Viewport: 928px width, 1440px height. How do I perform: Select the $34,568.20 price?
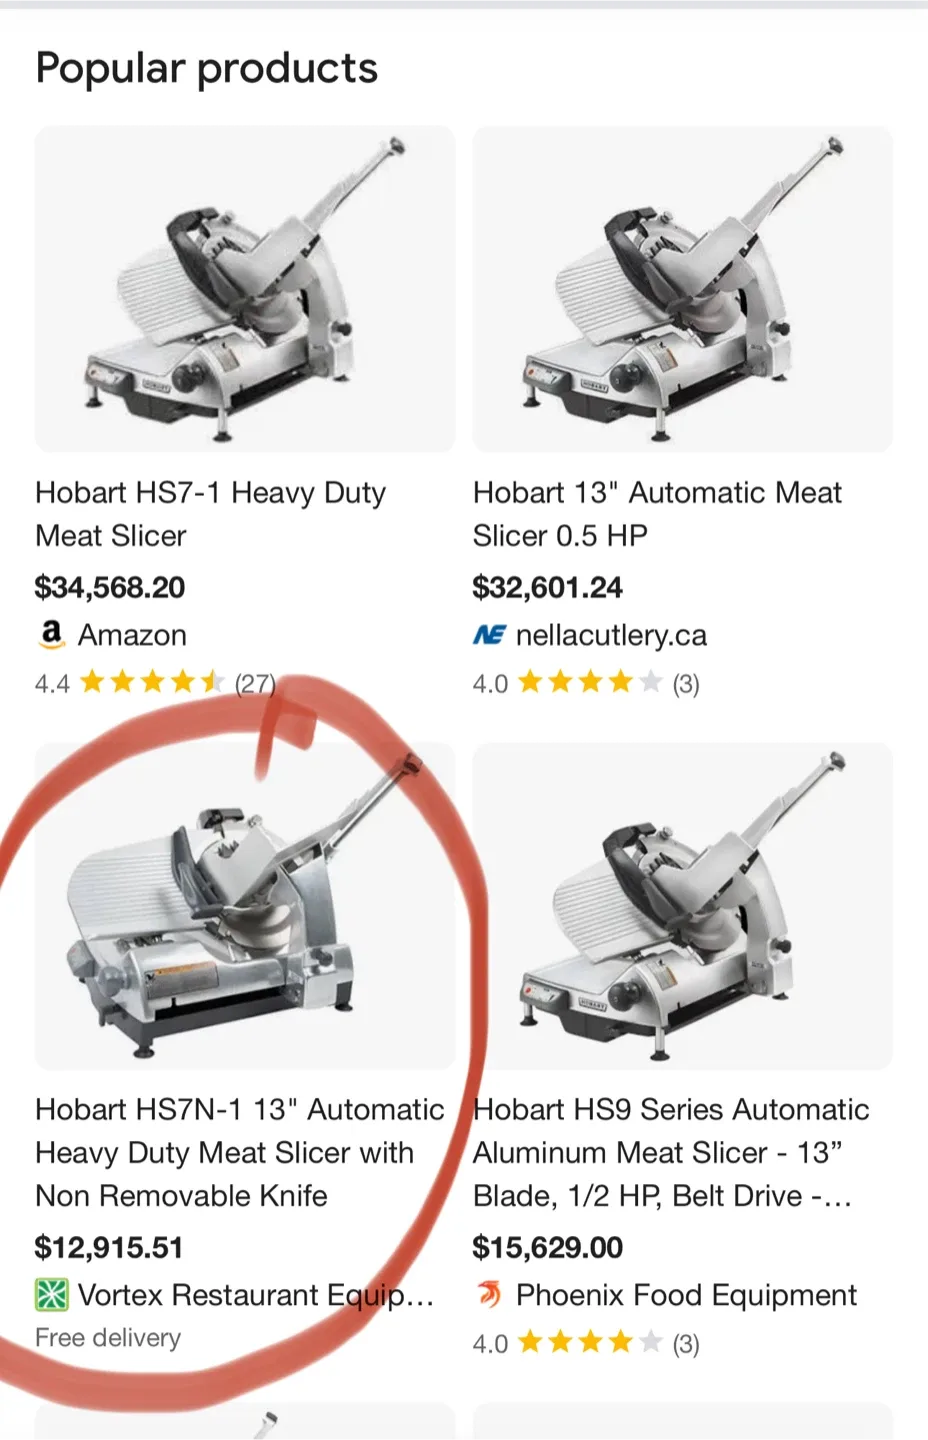(110, 587)
